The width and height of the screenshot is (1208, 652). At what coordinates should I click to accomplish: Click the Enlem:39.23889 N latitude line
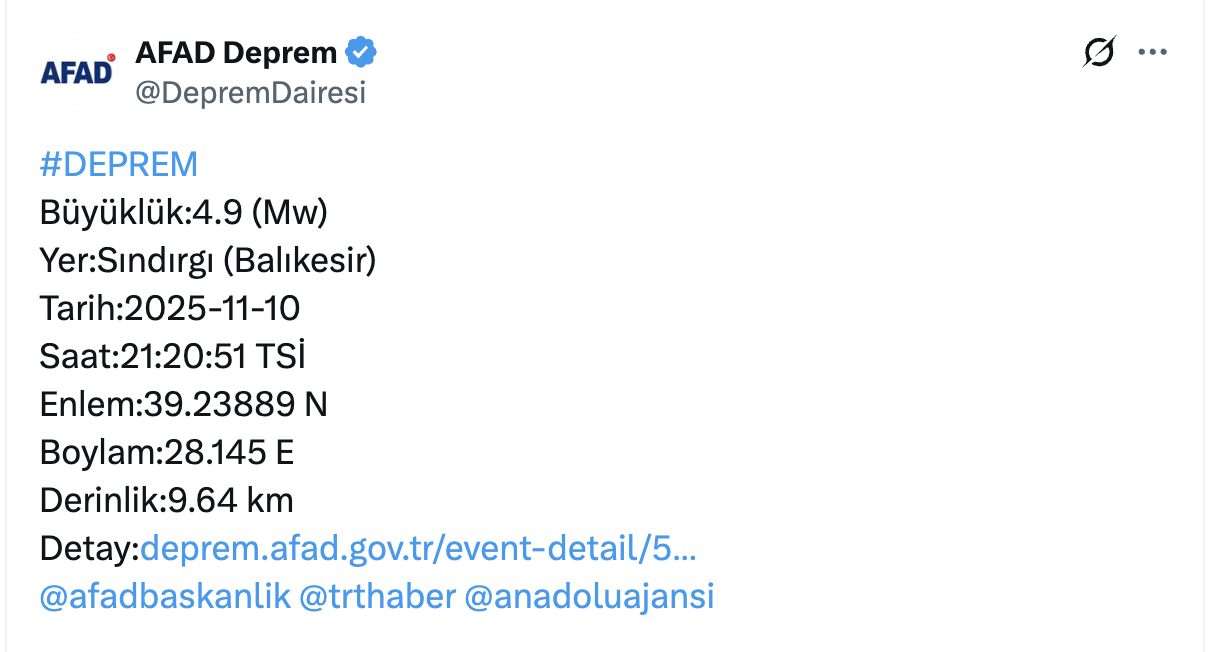[184, 404]
